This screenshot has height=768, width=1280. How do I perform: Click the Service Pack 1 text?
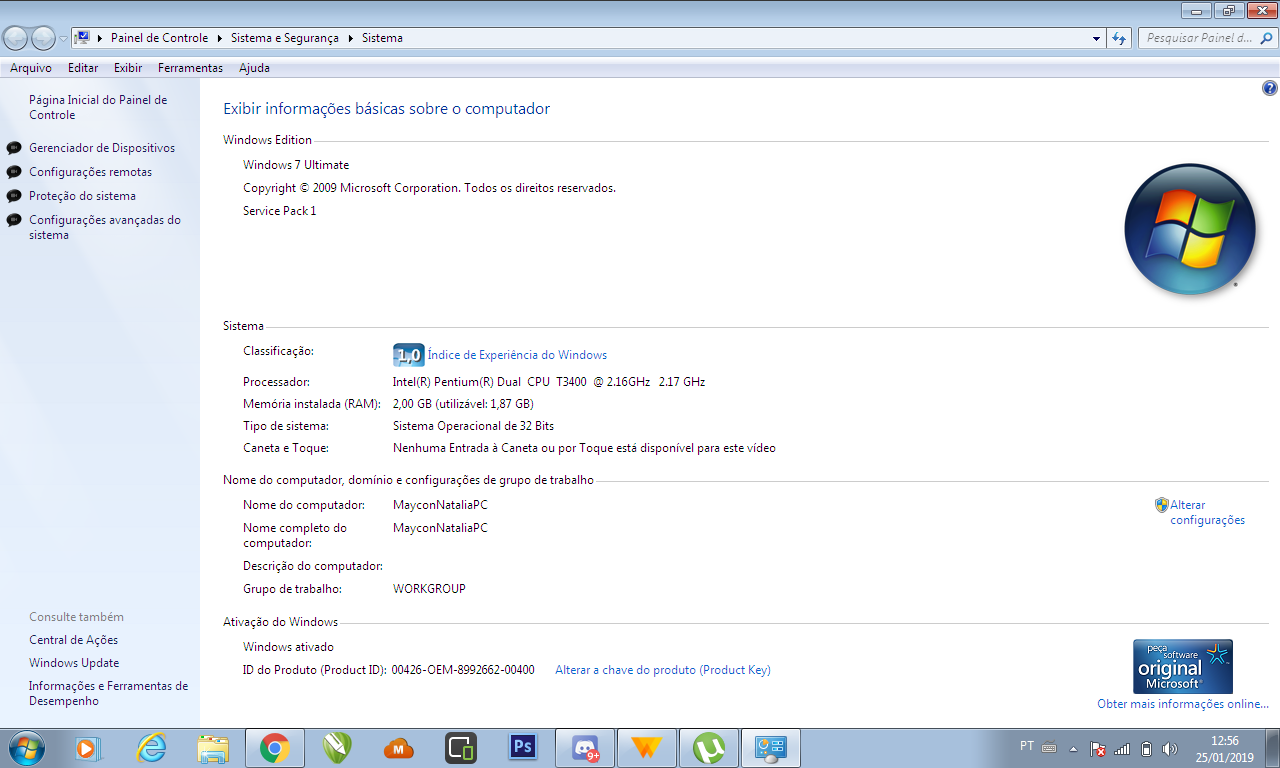(x=280, y=211)
